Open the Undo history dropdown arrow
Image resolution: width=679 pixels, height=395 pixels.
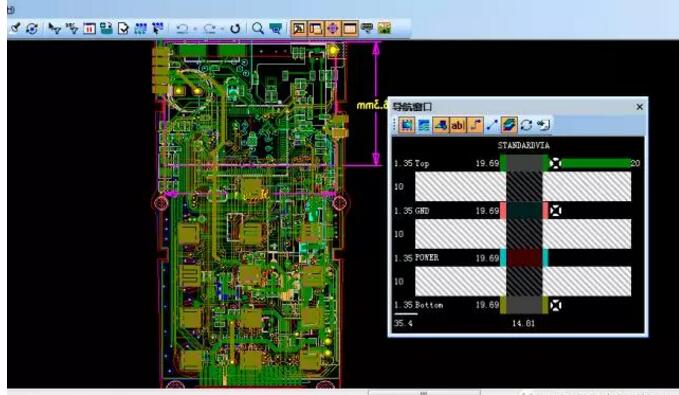(x=195, y=29)
